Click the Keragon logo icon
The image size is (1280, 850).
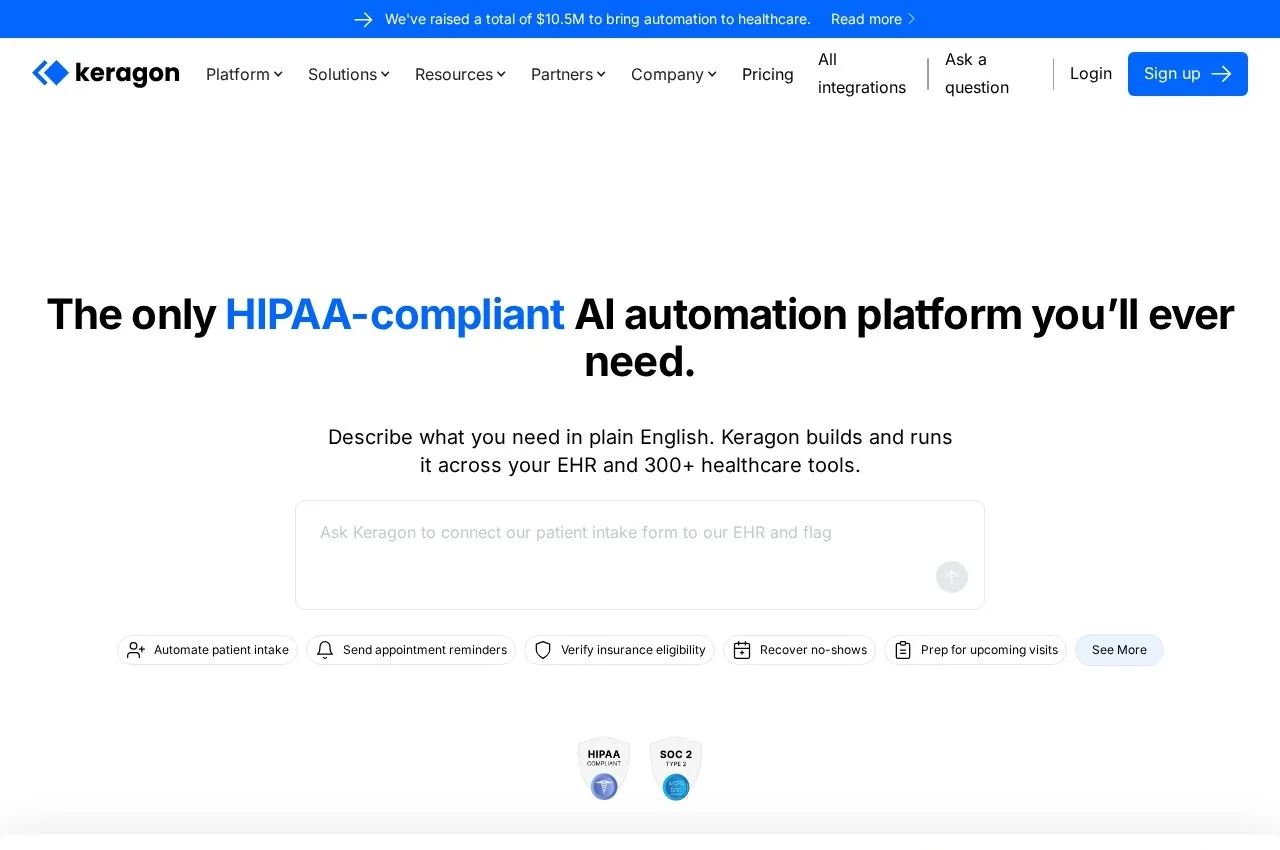click(x=50, y=73)
